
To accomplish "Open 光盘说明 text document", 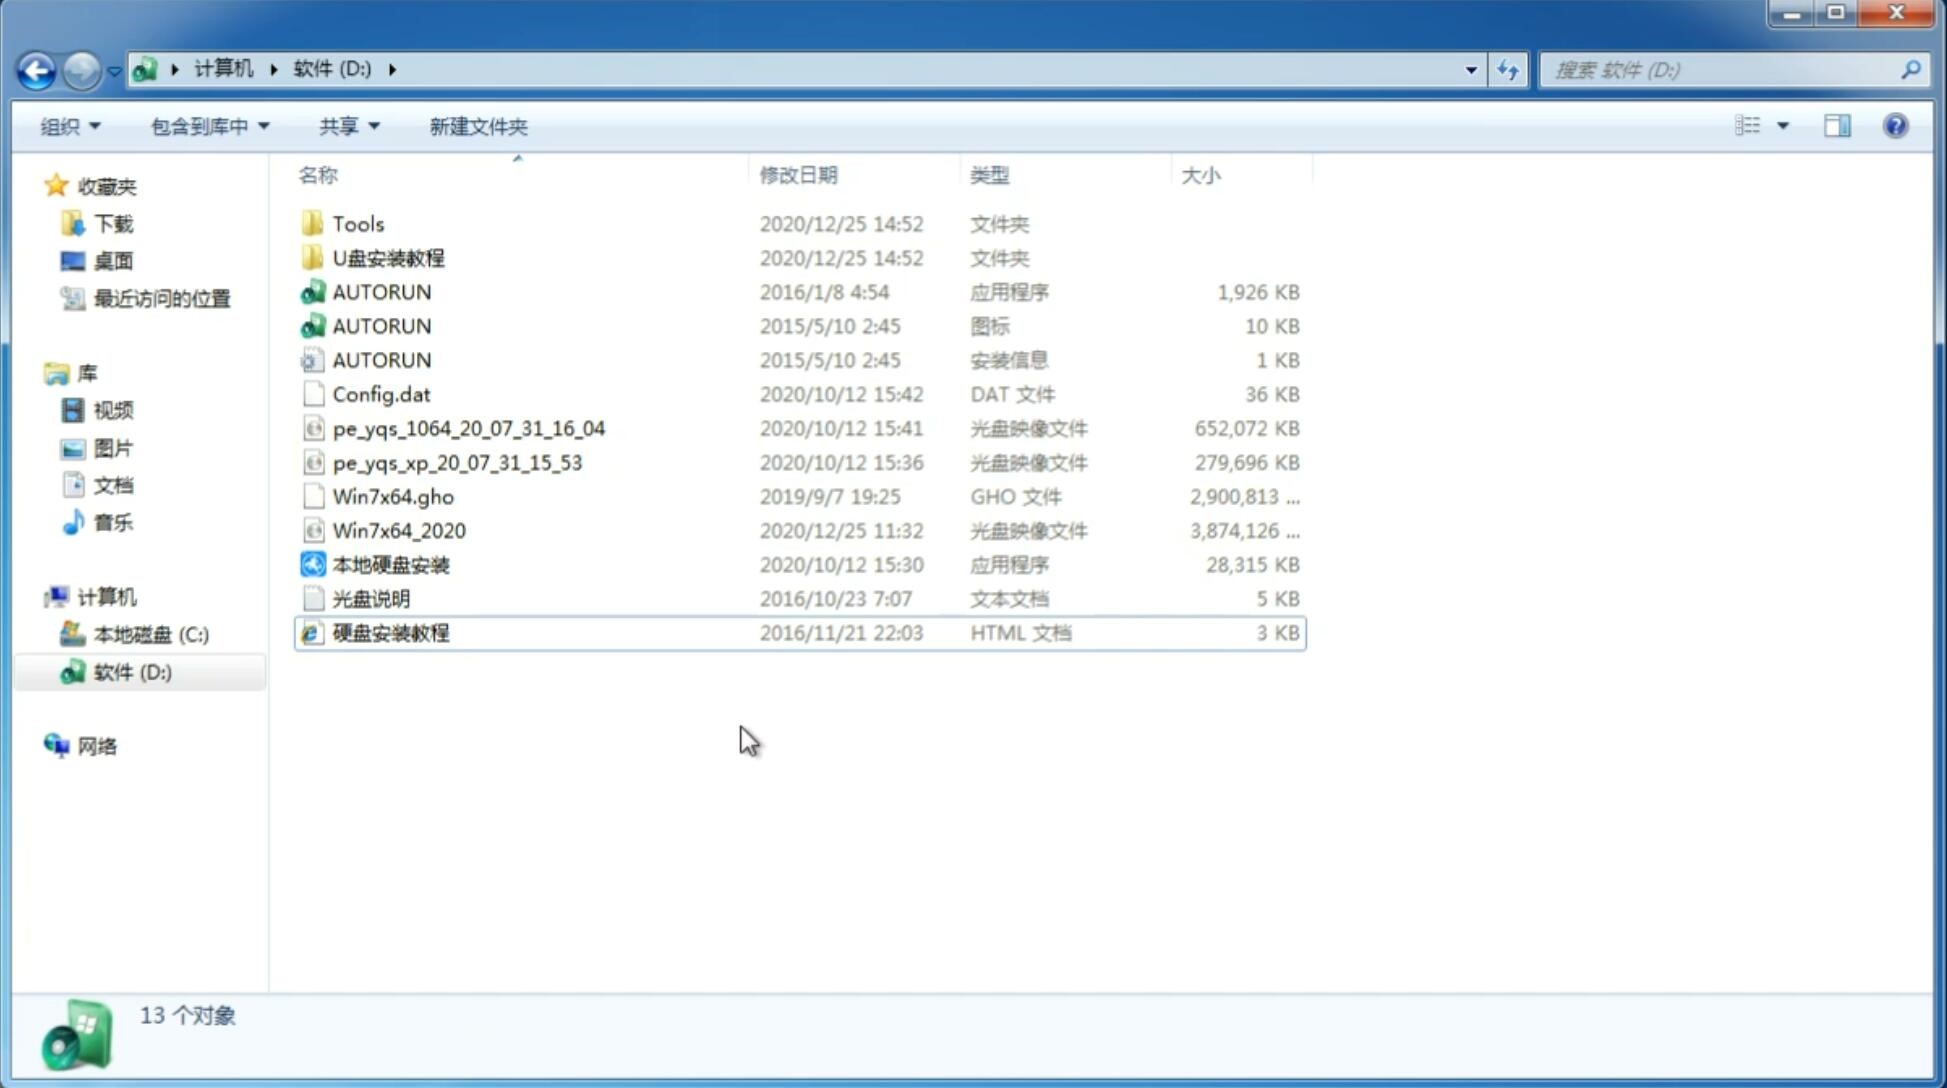I will (x=370, y=597).
